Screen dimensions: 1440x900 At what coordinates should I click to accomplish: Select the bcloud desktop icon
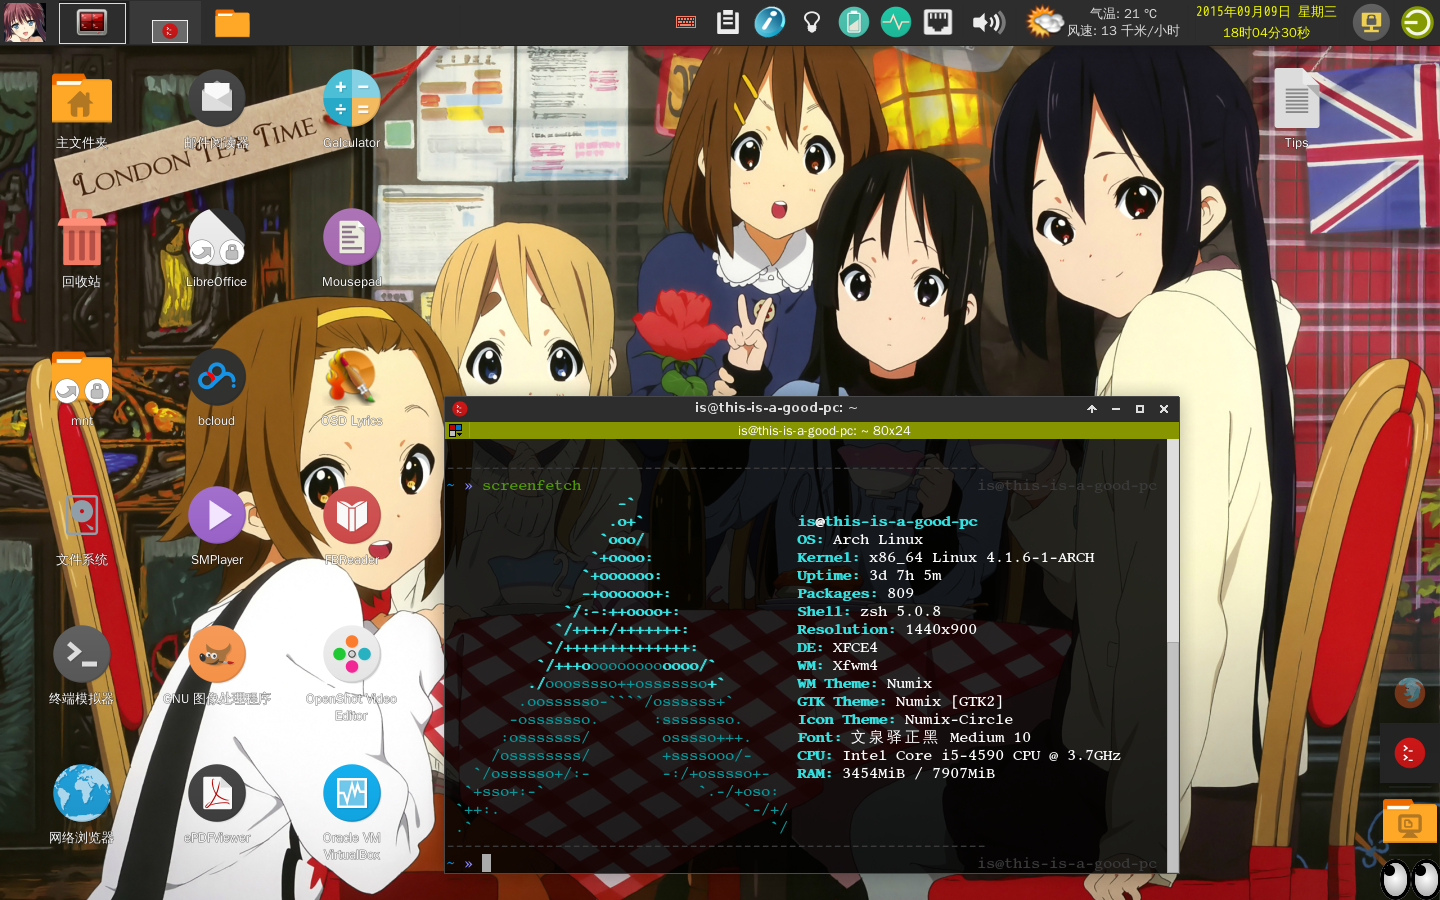[217, 377]
